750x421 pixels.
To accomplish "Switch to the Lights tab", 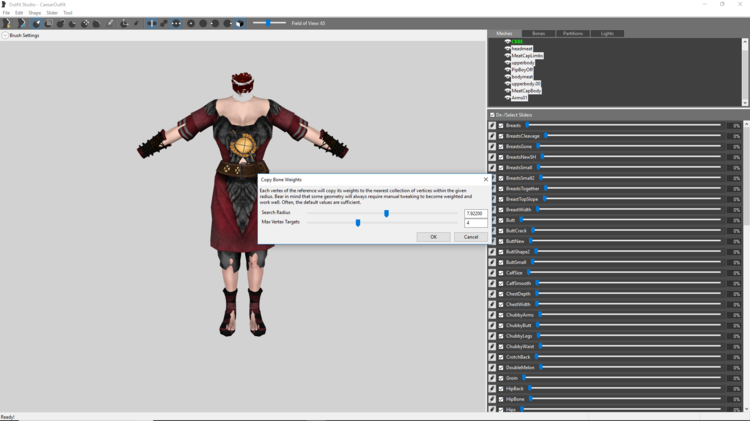I will point(607,33).
